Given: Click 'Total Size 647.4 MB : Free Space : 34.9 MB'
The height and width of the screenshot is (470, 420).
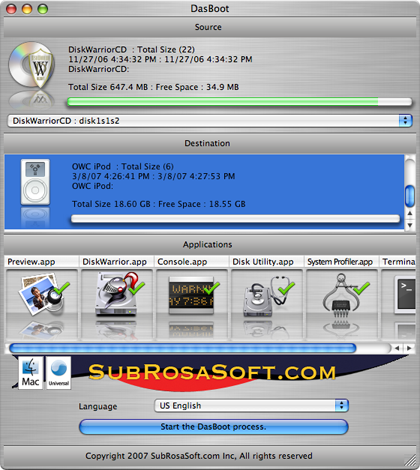Looking at the screenshot, I should click(x=153, y=87).
